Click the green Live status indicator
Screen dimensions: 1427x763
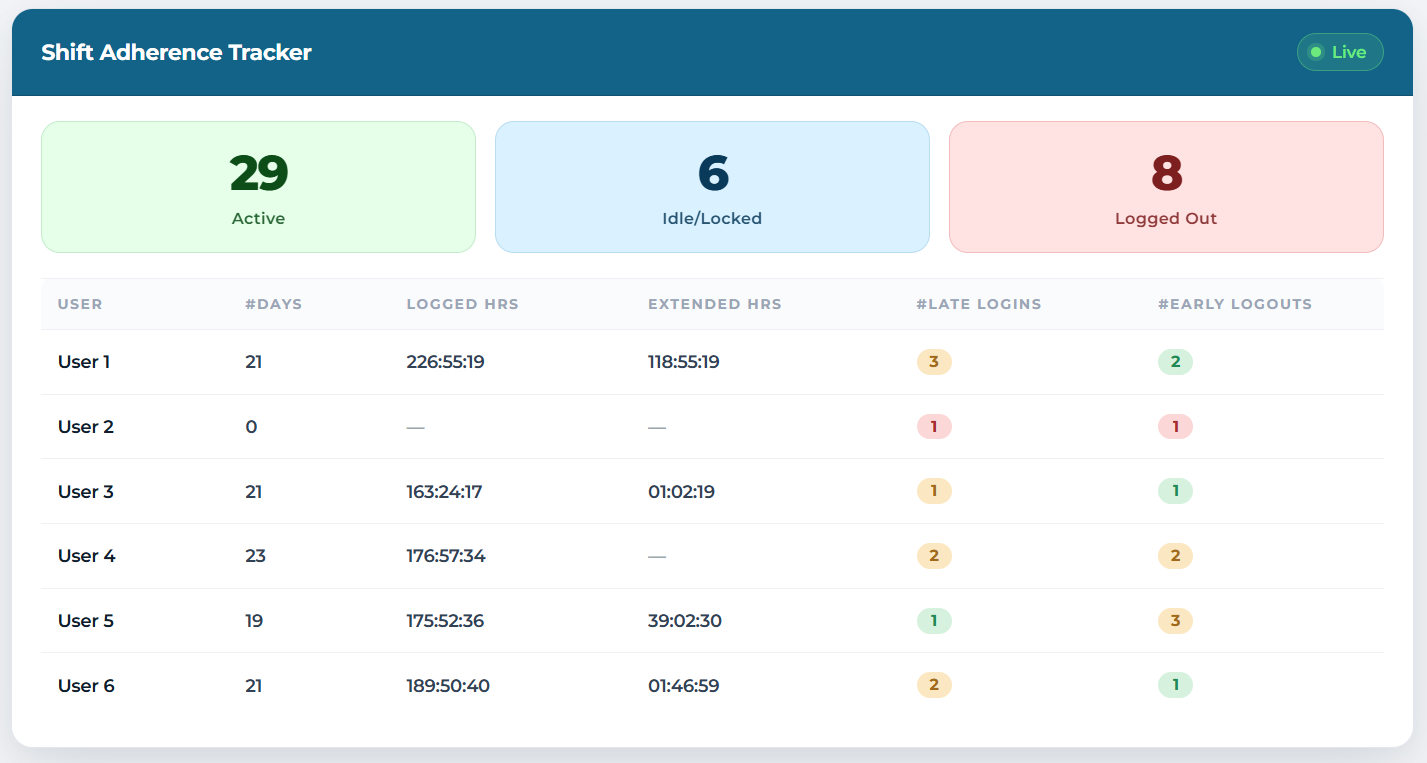click(1339, 52)
